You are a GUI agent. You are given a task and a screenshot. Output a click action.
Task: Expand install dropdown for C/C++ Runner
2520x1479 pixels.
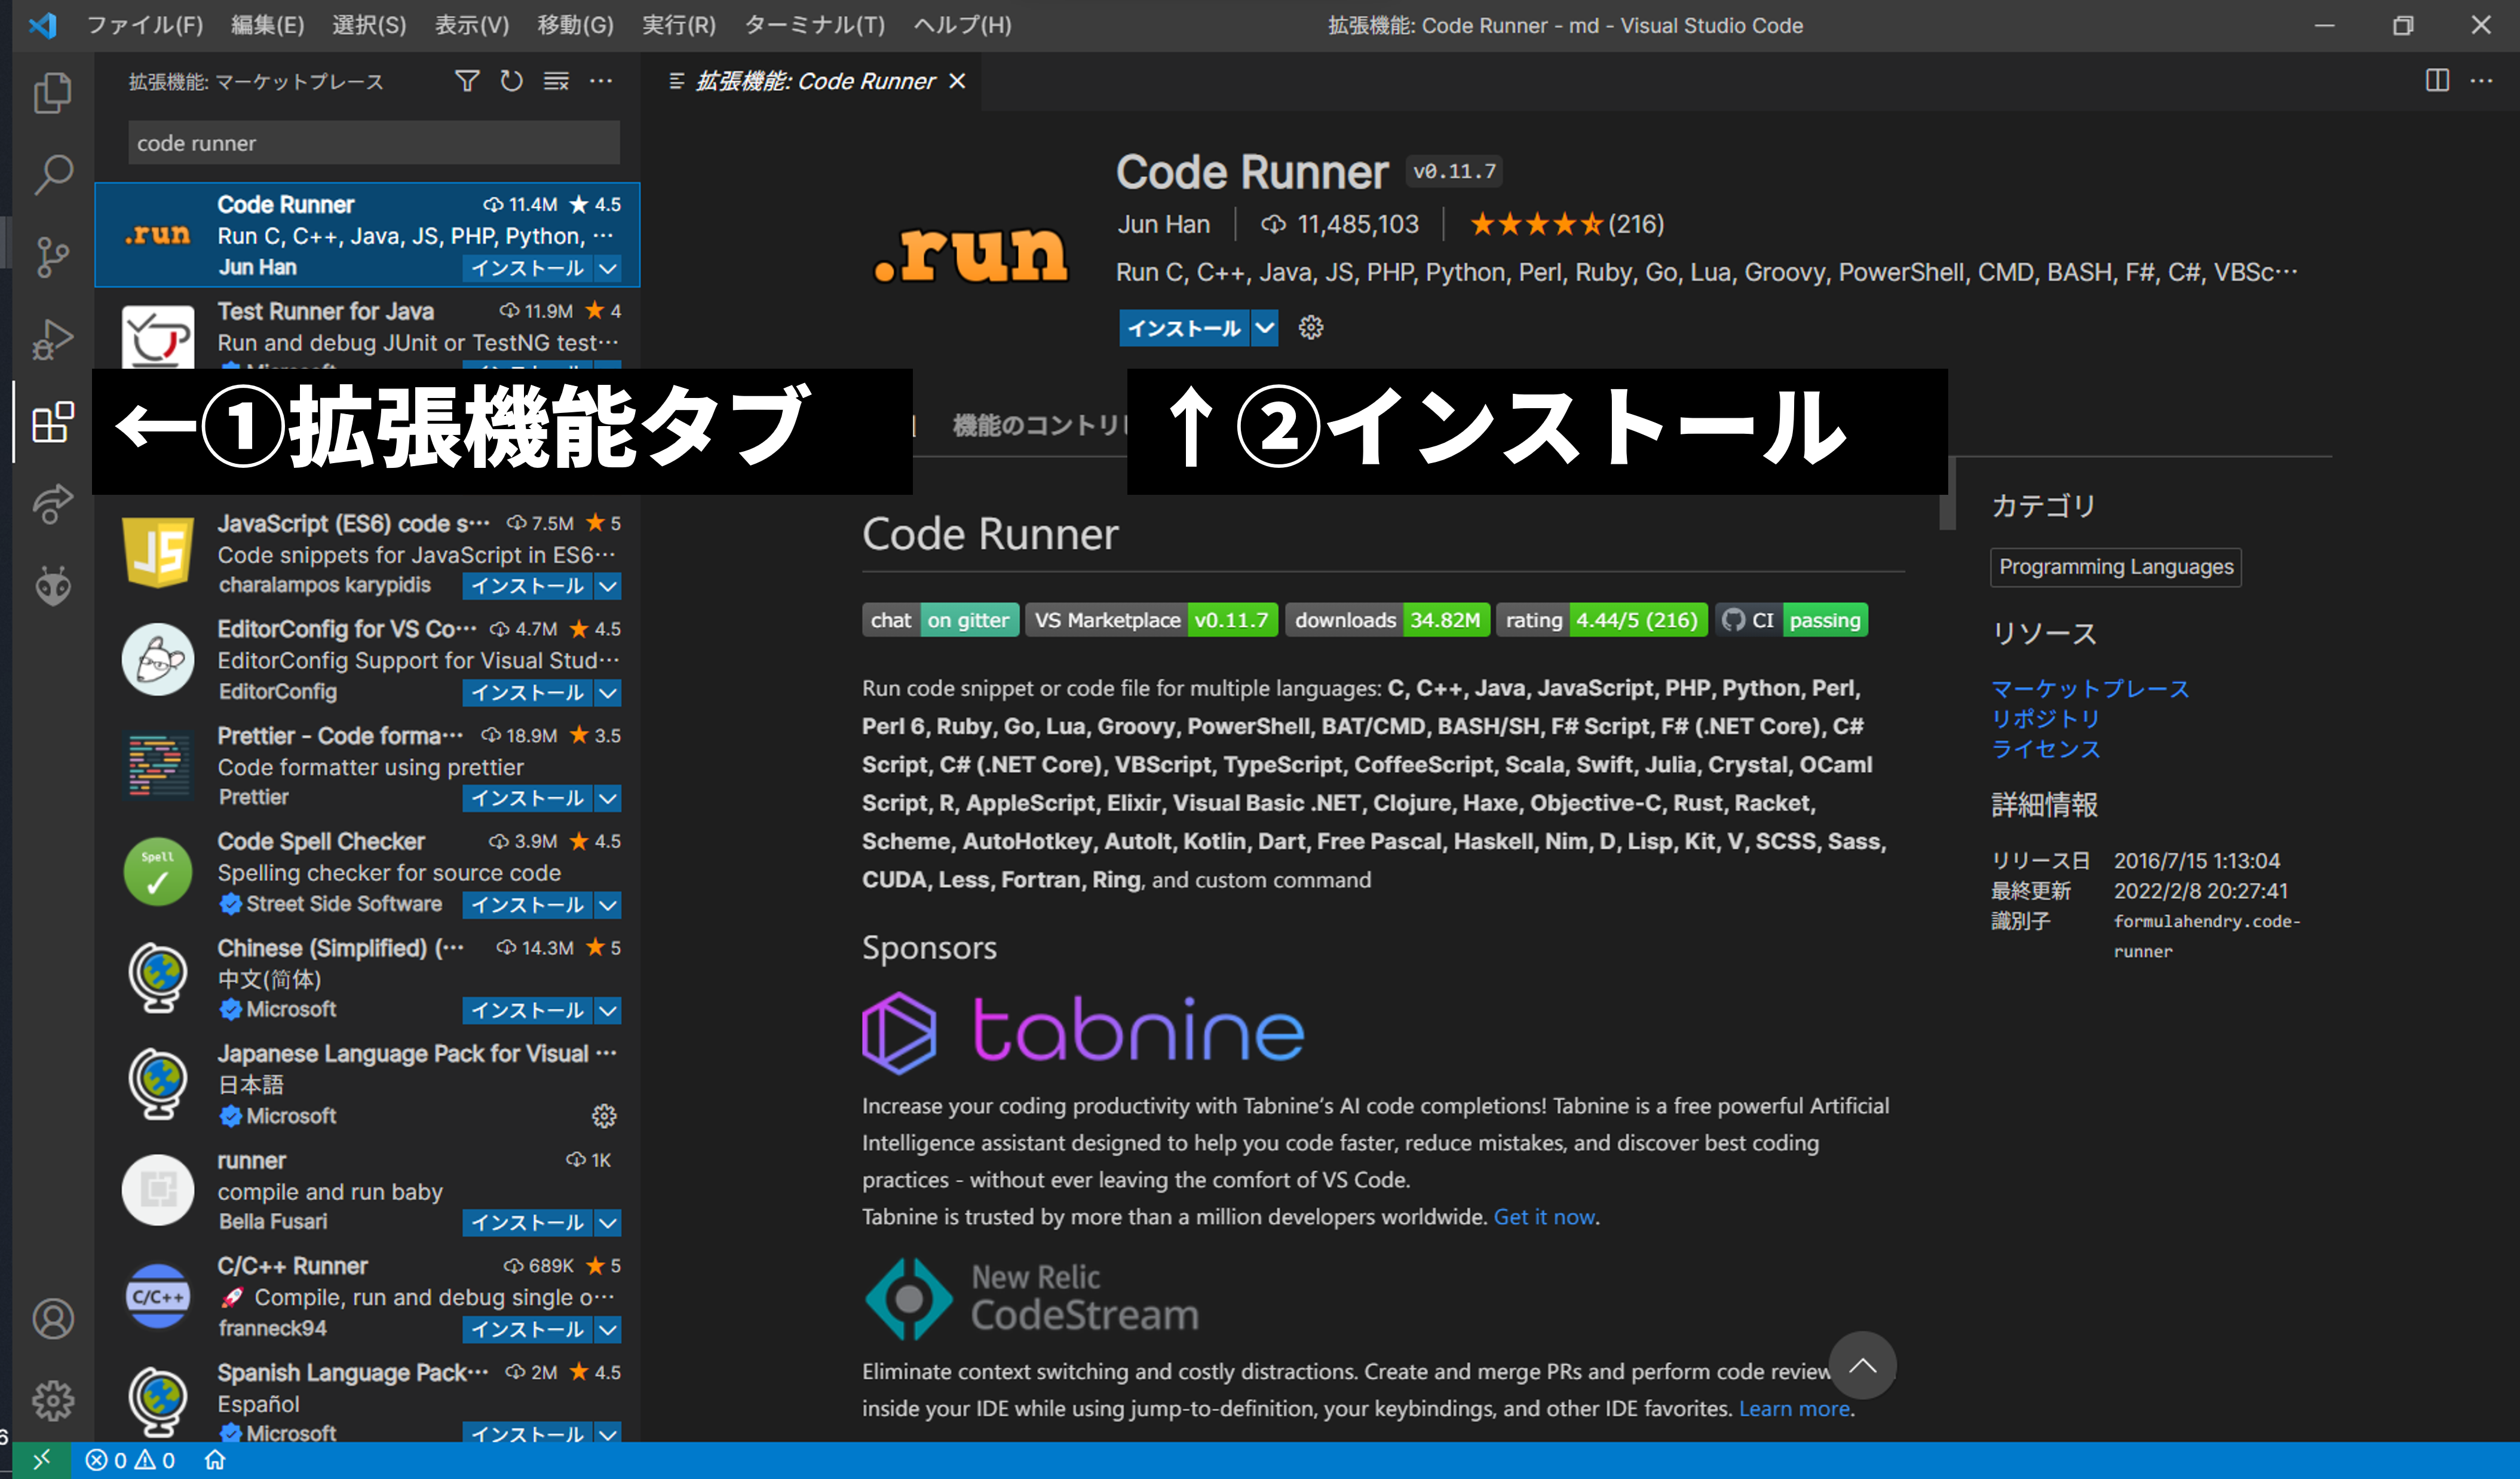(608, 1330)
